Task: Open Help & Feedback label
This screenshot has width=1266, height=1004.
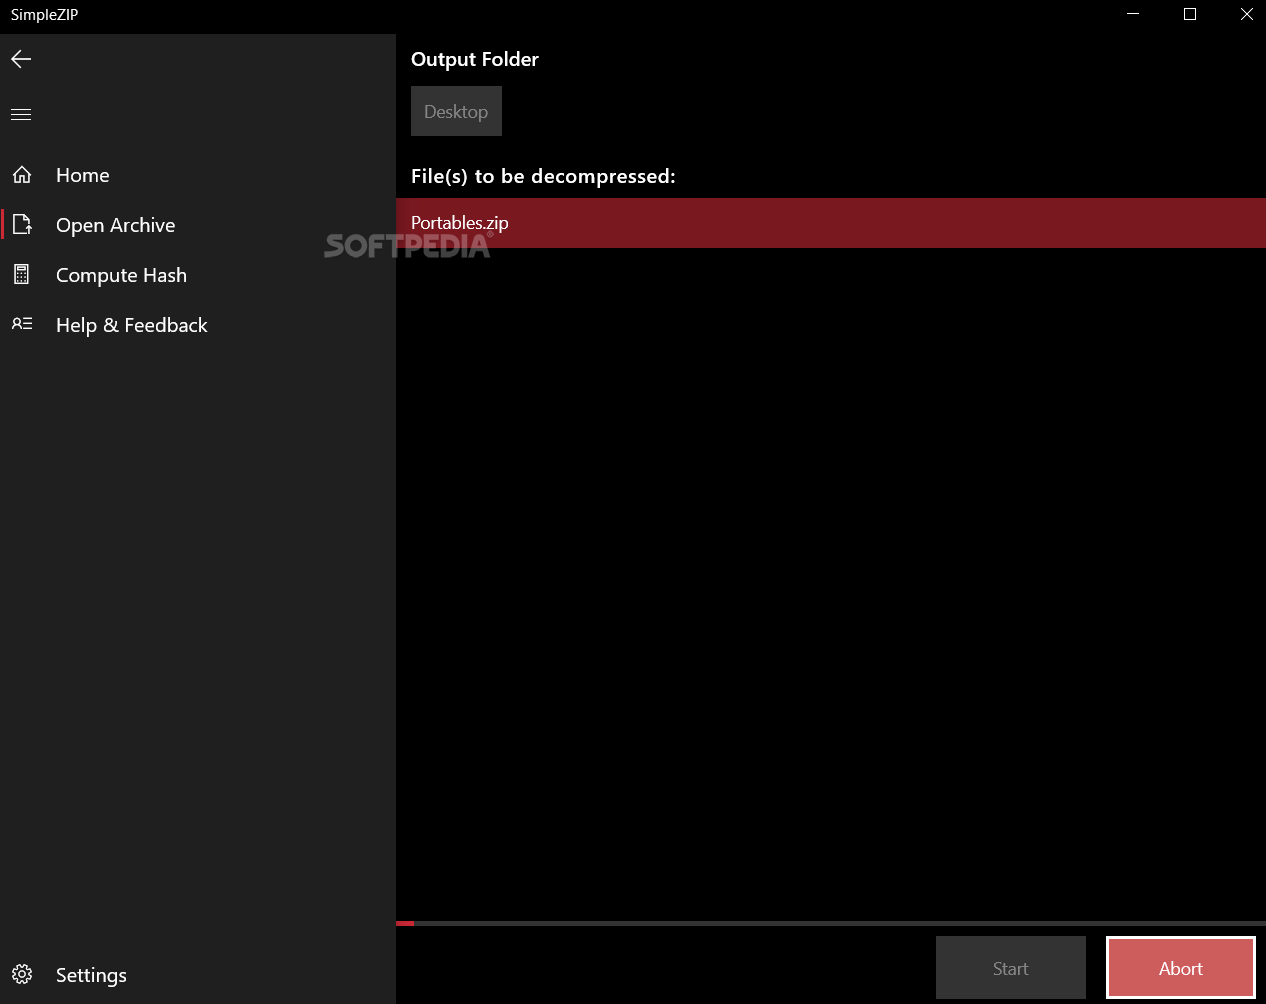Action: (x=132, y=325)
